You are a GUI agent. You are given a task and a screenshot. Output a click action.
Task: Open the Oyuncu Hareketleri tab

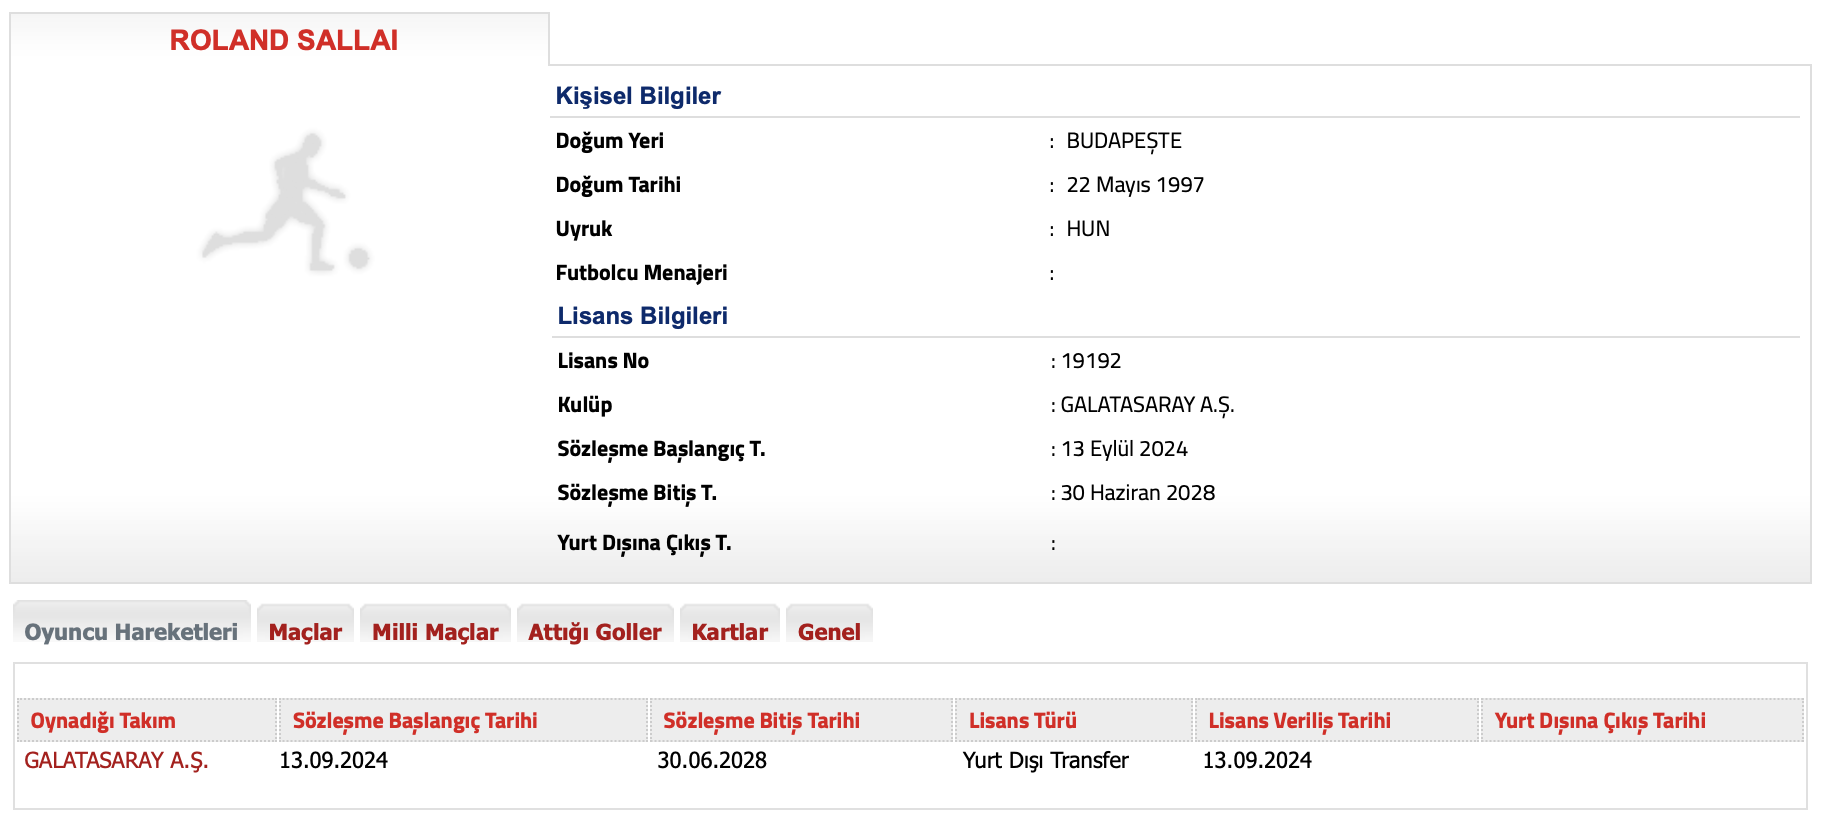(131, 632)
